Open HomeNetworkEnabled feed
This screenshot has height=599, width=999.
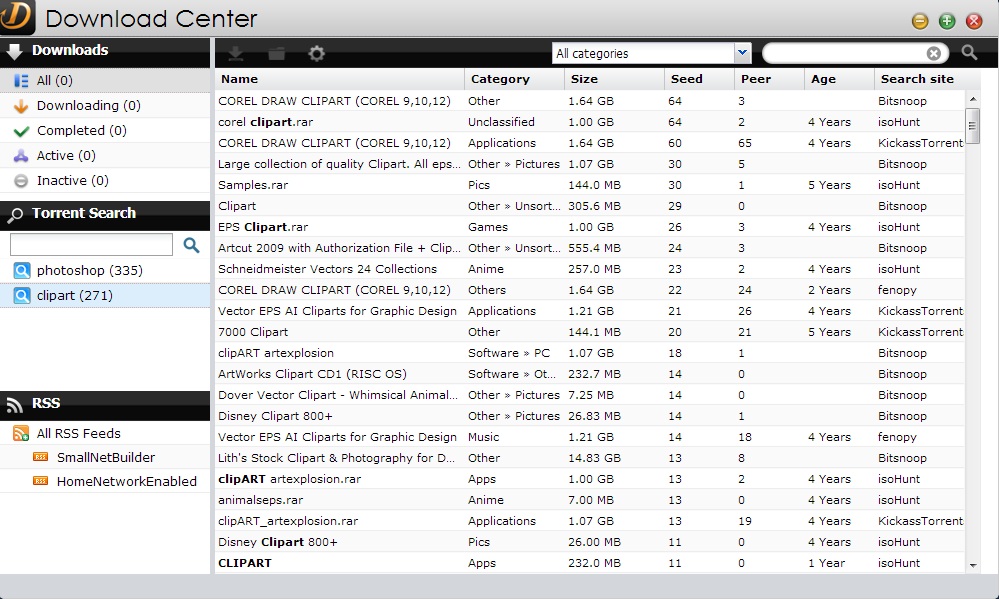tap(105, 481)
